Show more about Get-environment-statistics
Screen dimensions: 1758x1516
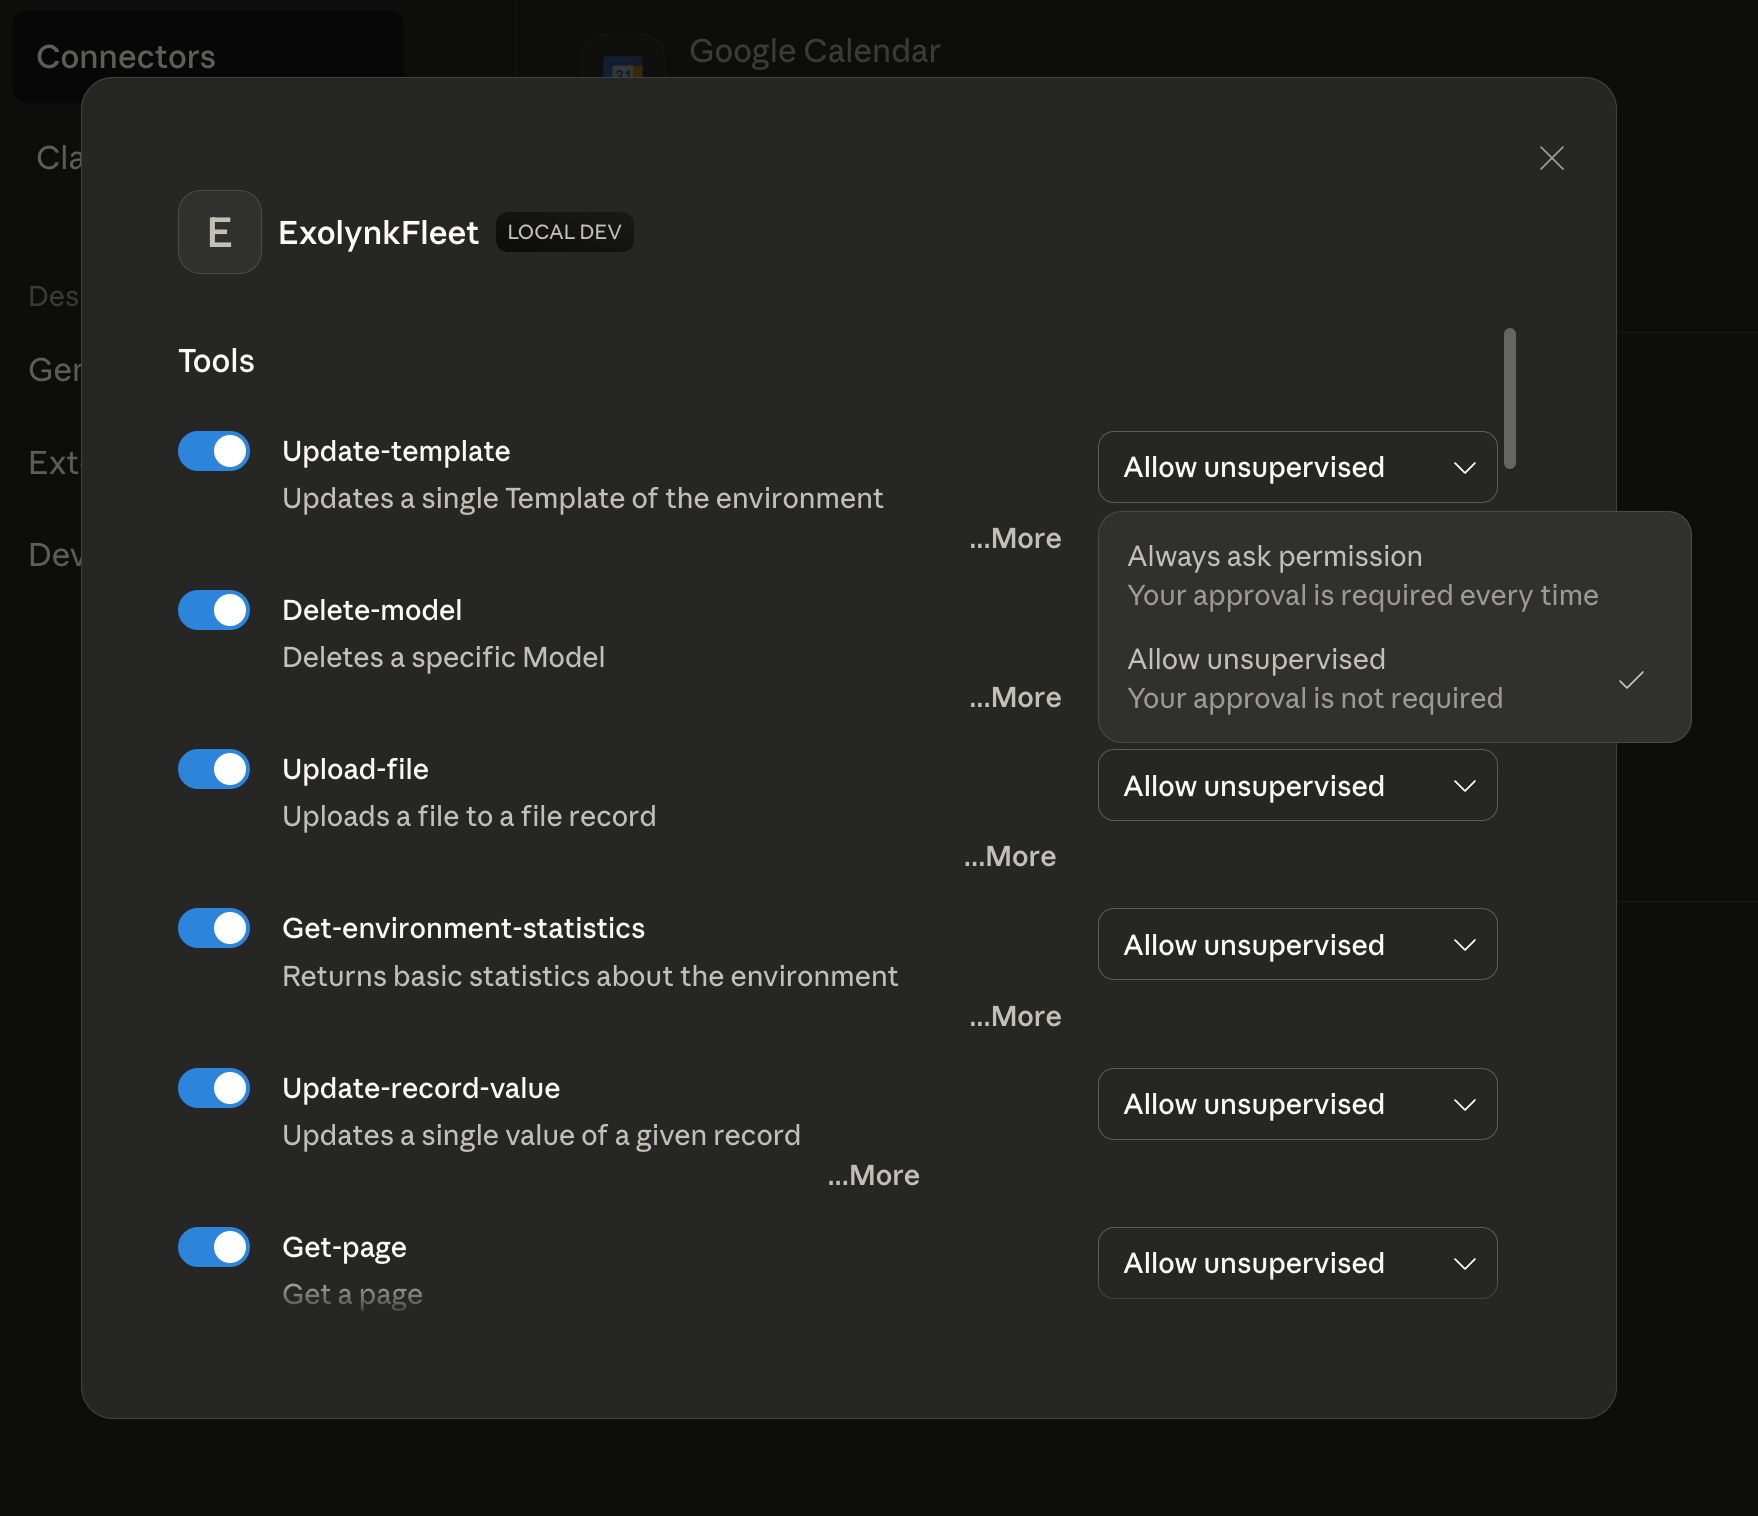coord(1015,1016)
